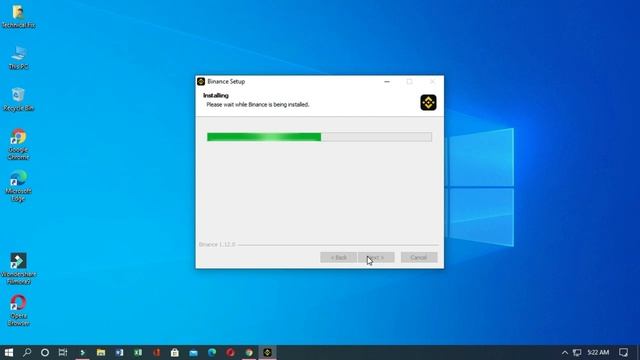Click the Binance Setup title bar icon
Screen dimensions: 640x360
201,82
